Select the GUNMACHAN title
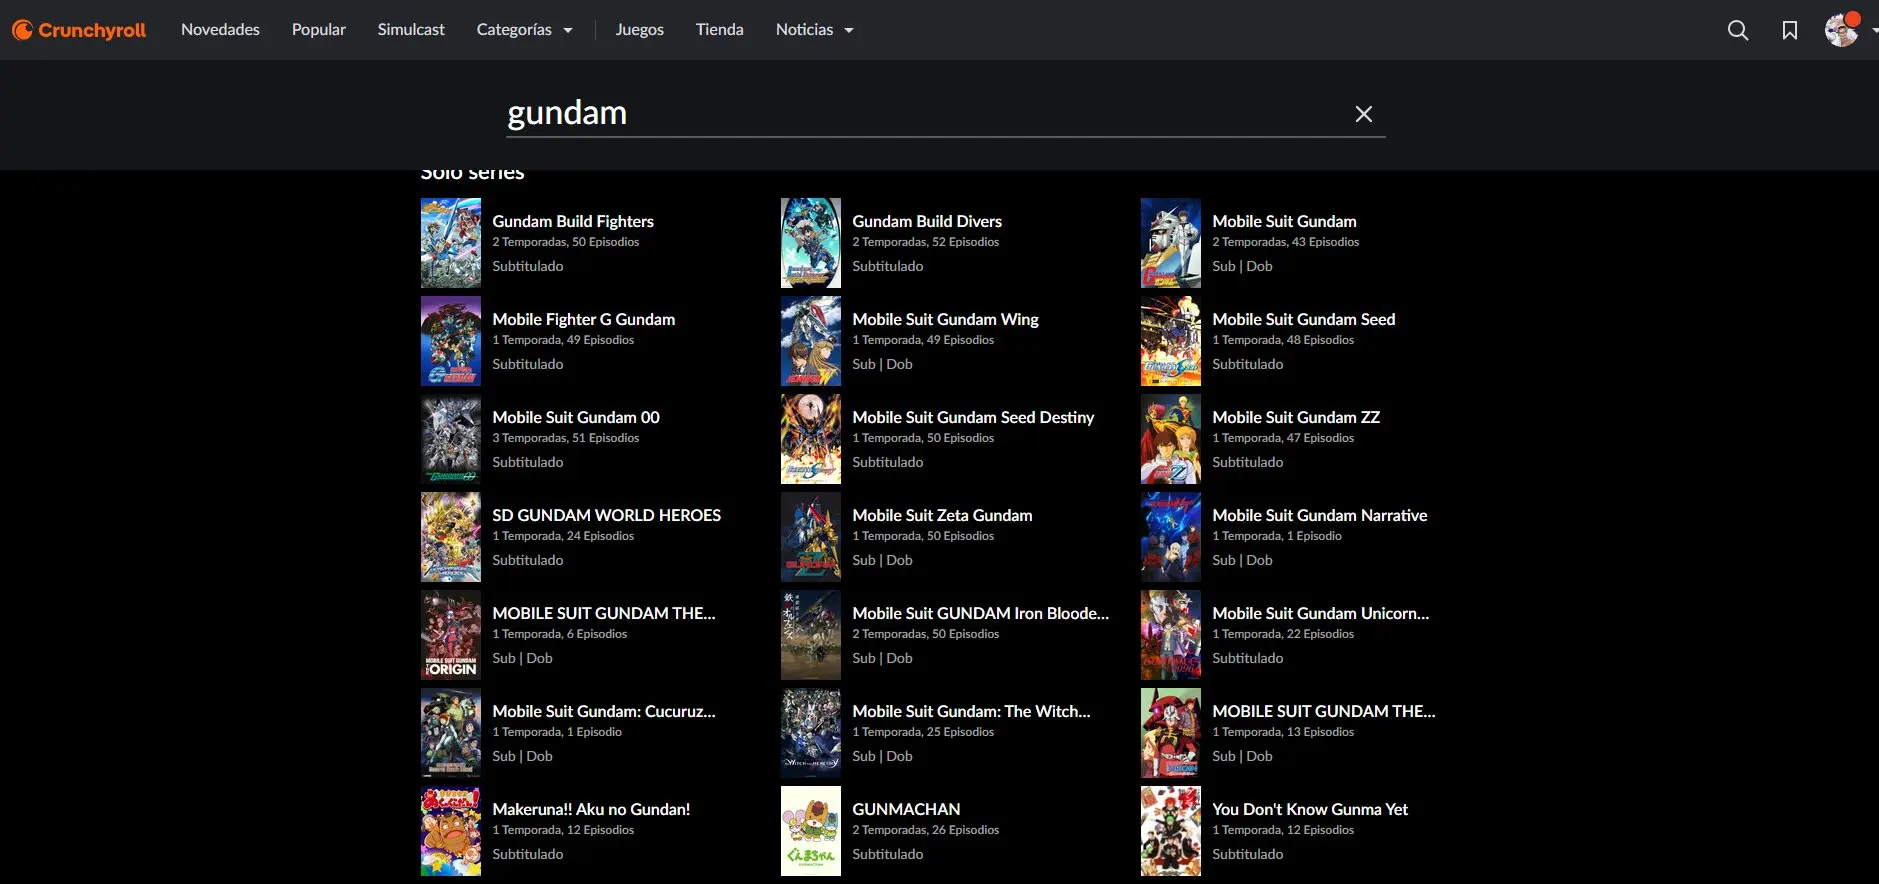 [x=906, y=809]
